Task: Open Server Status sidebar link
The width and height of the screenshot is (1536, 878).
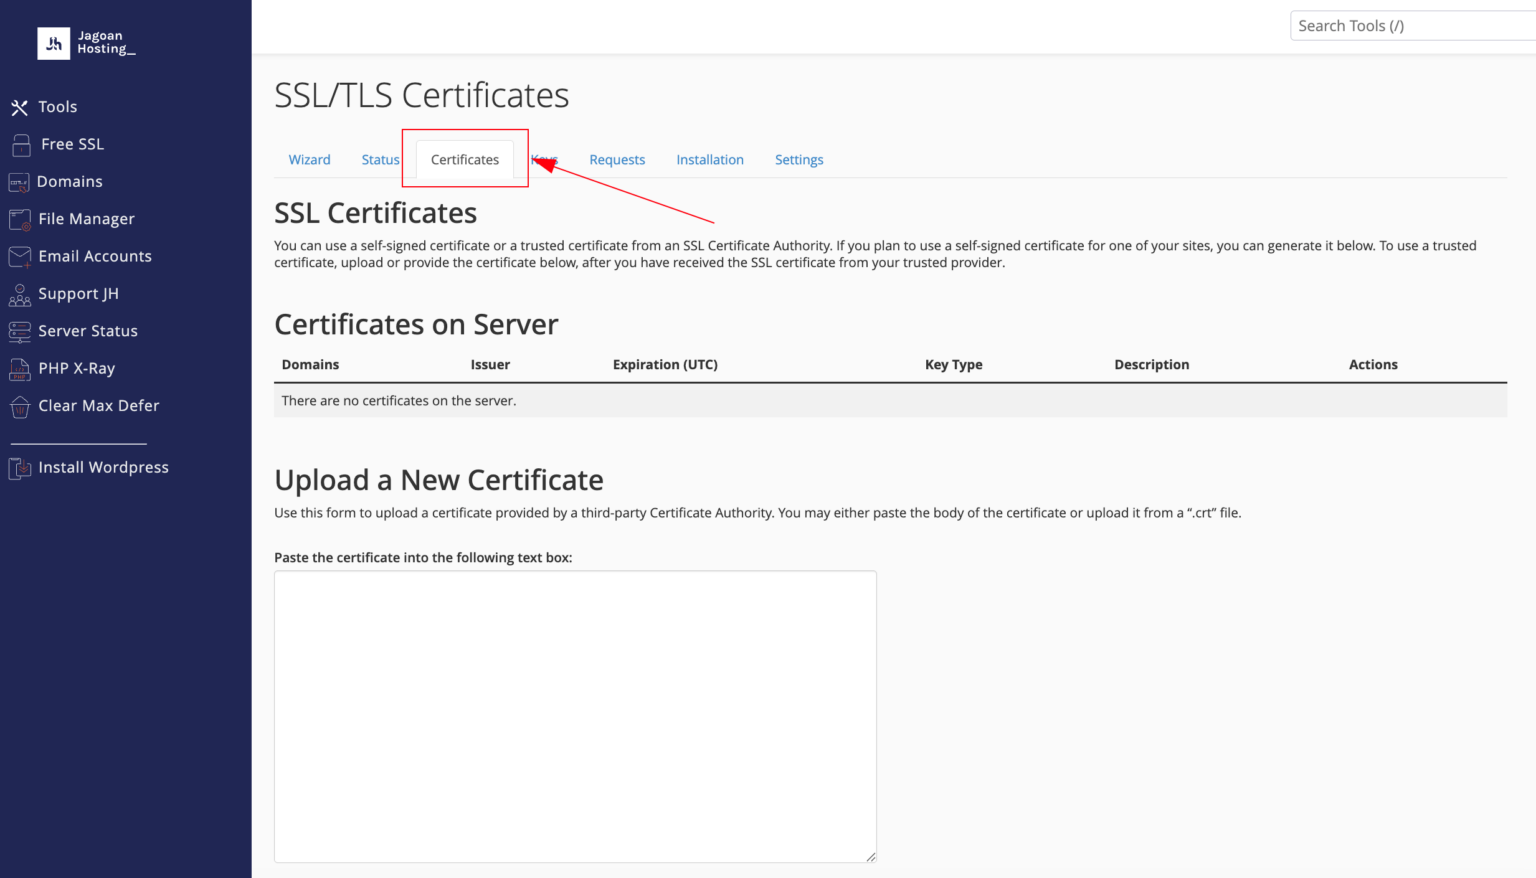Action: point(88,331)
